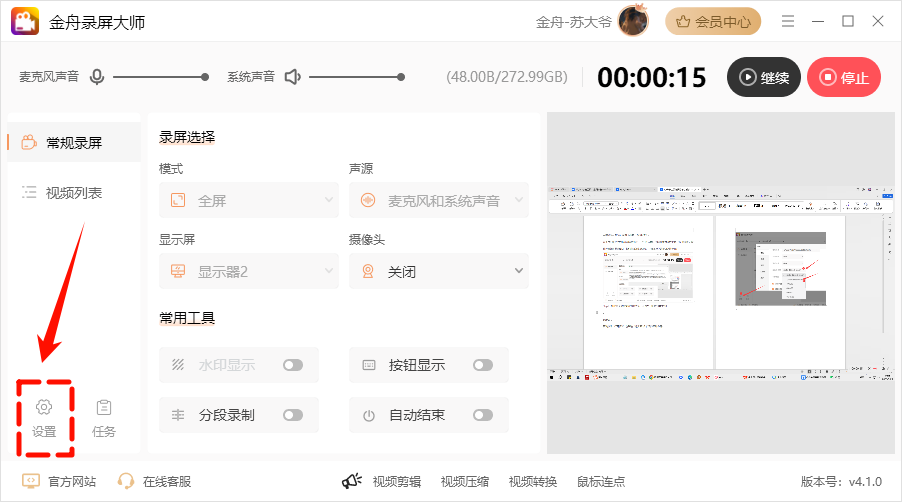Image resolution: width=902 pixels, height=502 pixels.
Task: Open the 任务 clipboard icon
Action: tap(104, 407)
